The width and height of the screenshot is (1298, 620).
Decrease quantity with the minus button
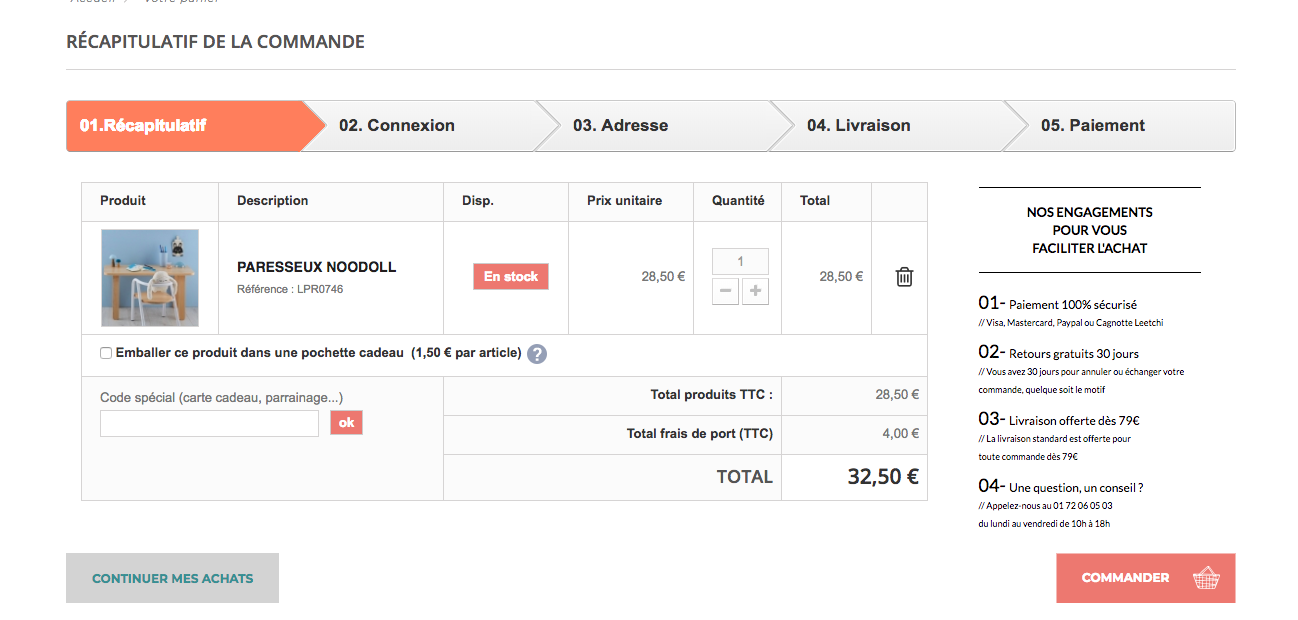[x=725, y=292]
